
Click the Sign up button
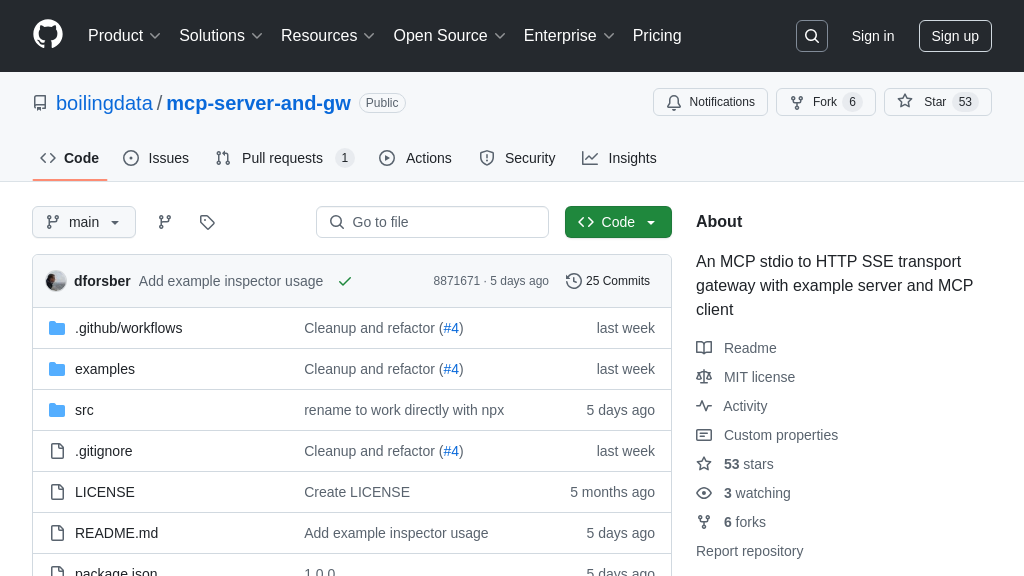(954, 36)
